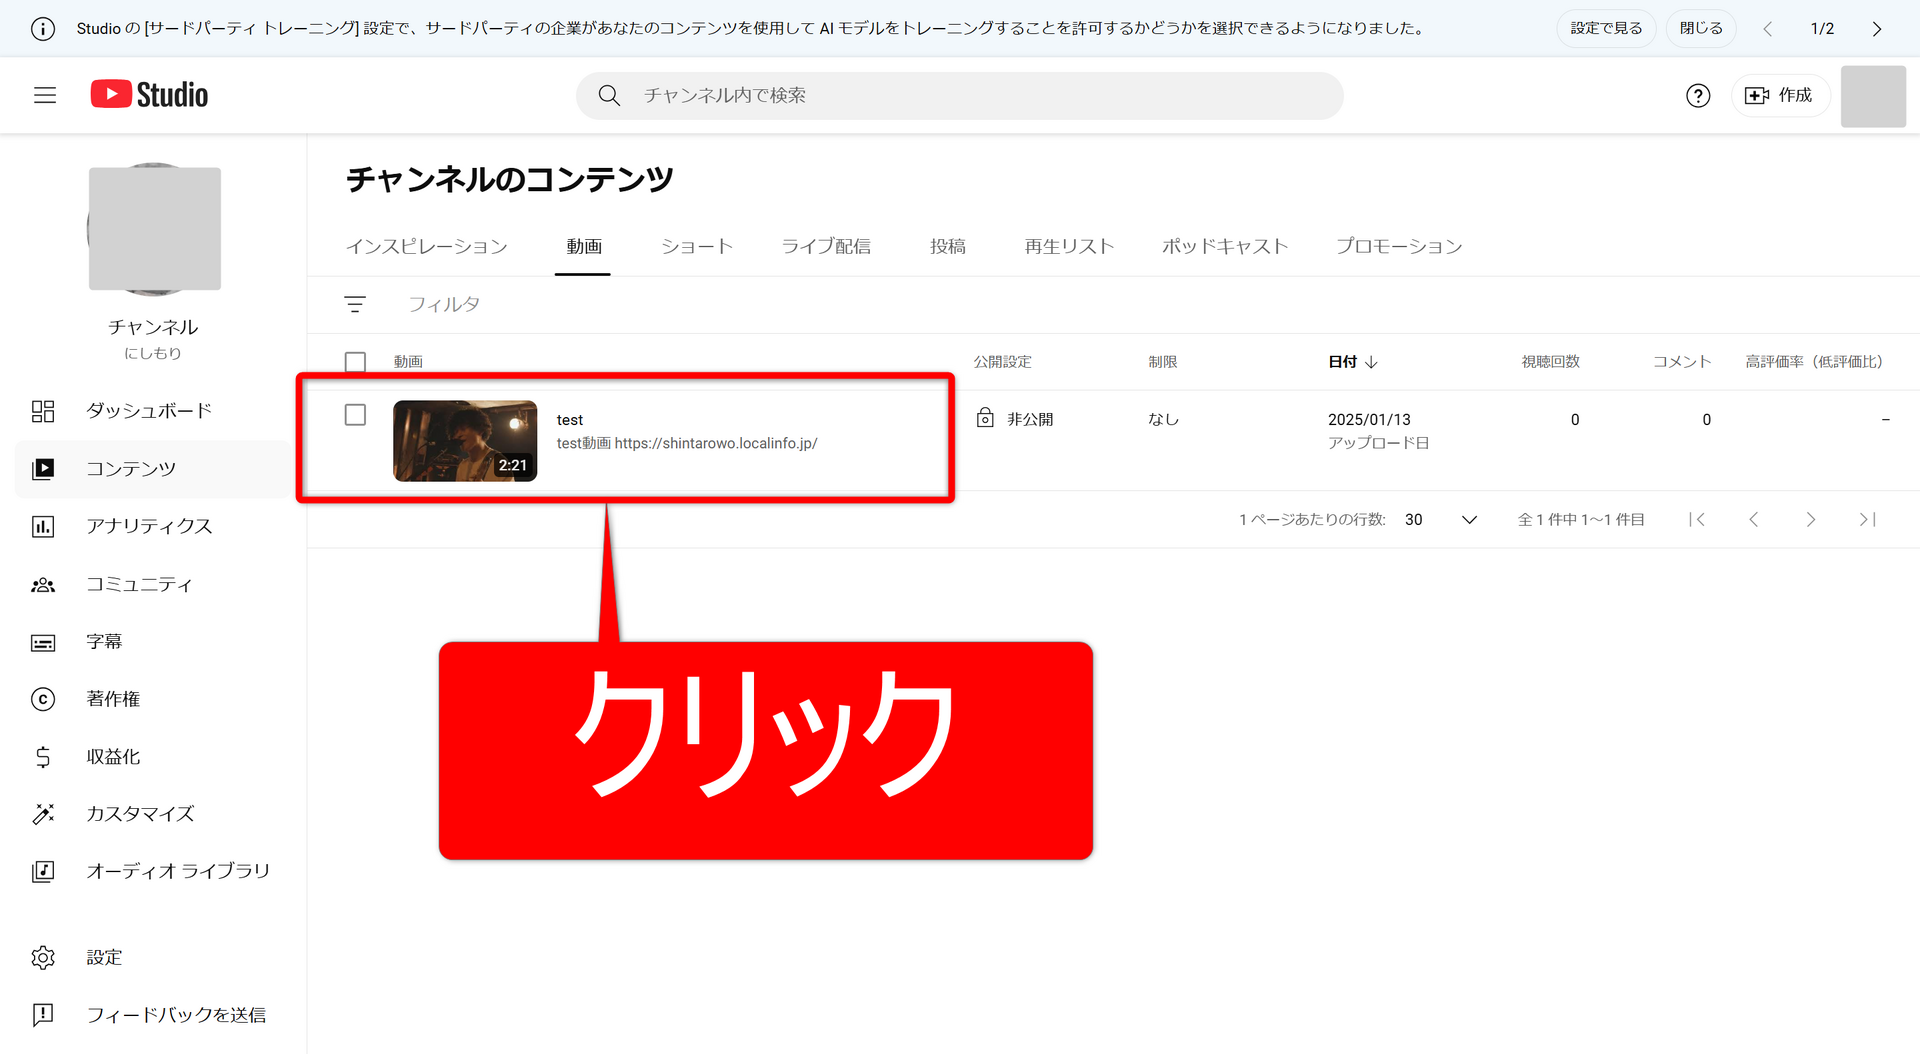Switch to the 再生リスト tab
Viewport: 1920px width, 1054px height.
(x=1068, y=246)
